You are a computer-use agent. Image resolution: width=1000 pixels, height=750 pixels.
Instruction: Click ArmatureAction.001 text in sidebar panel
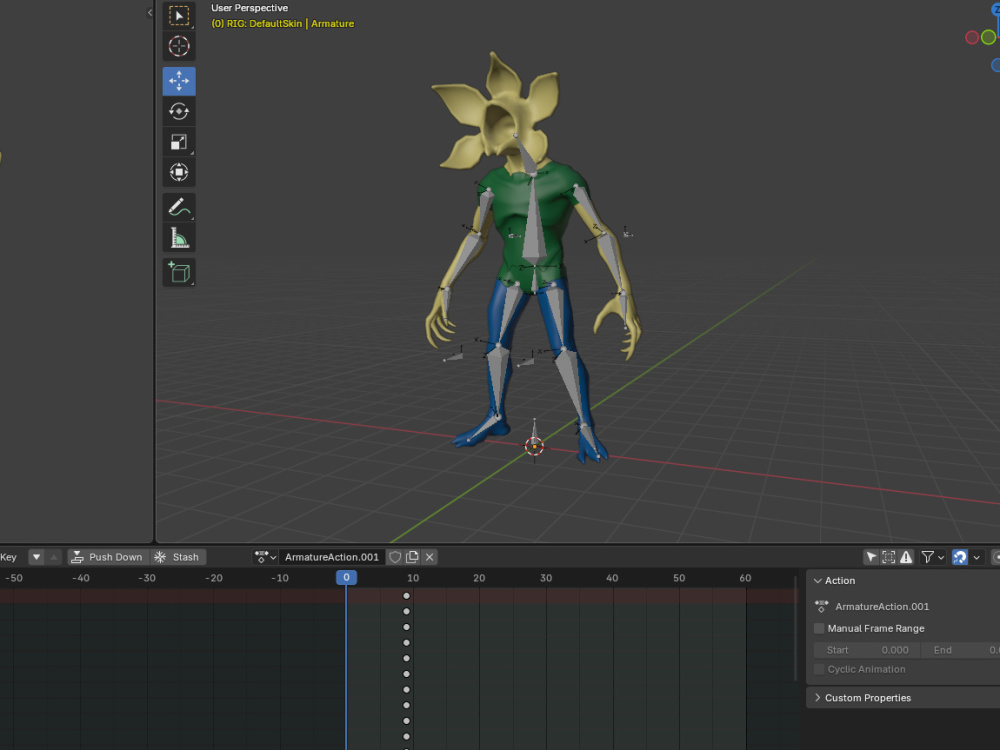click(882, 607)
